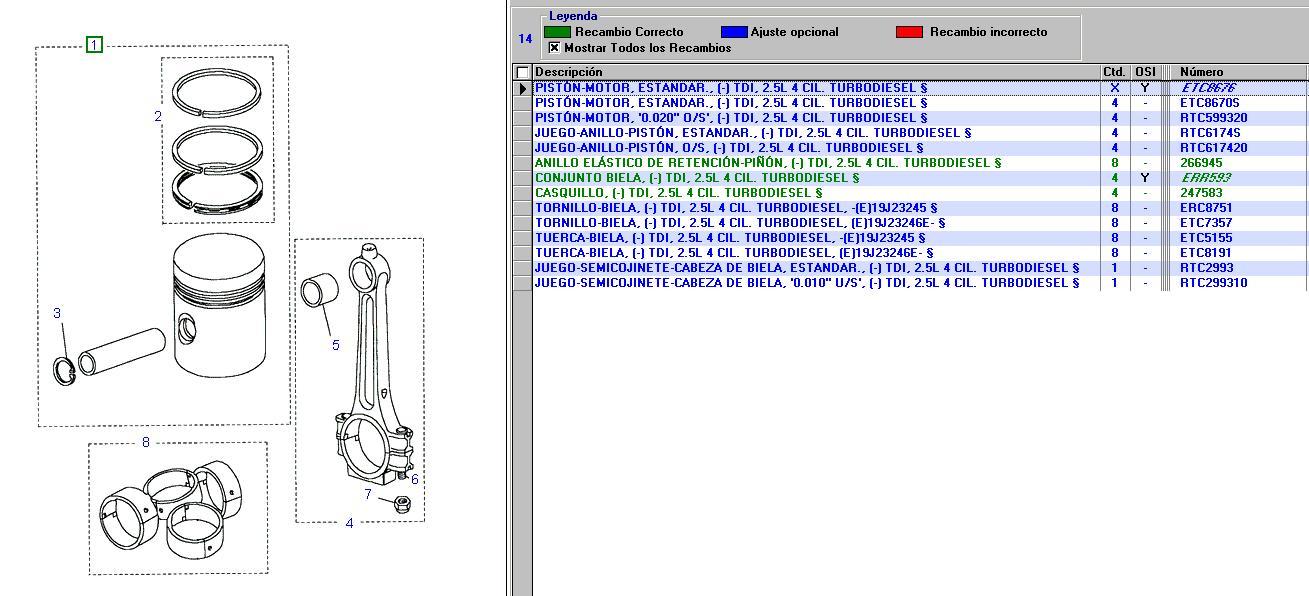Select connecting rod bolt callout 6

pyautogui.click(x=414, y=479)
